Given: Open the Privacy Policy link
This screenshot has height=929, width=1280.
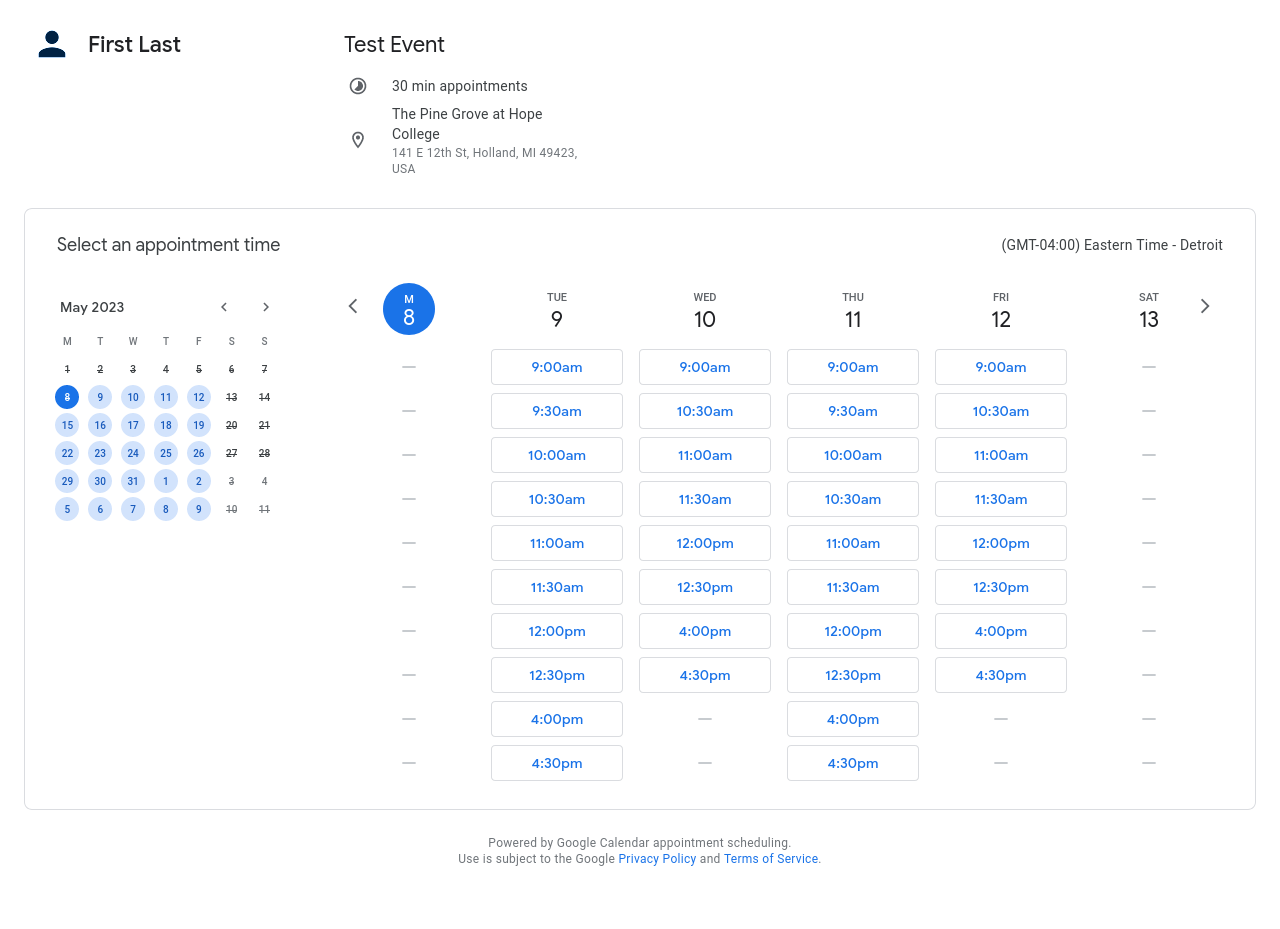Looking at the screenshot, I should pos(657,859).
